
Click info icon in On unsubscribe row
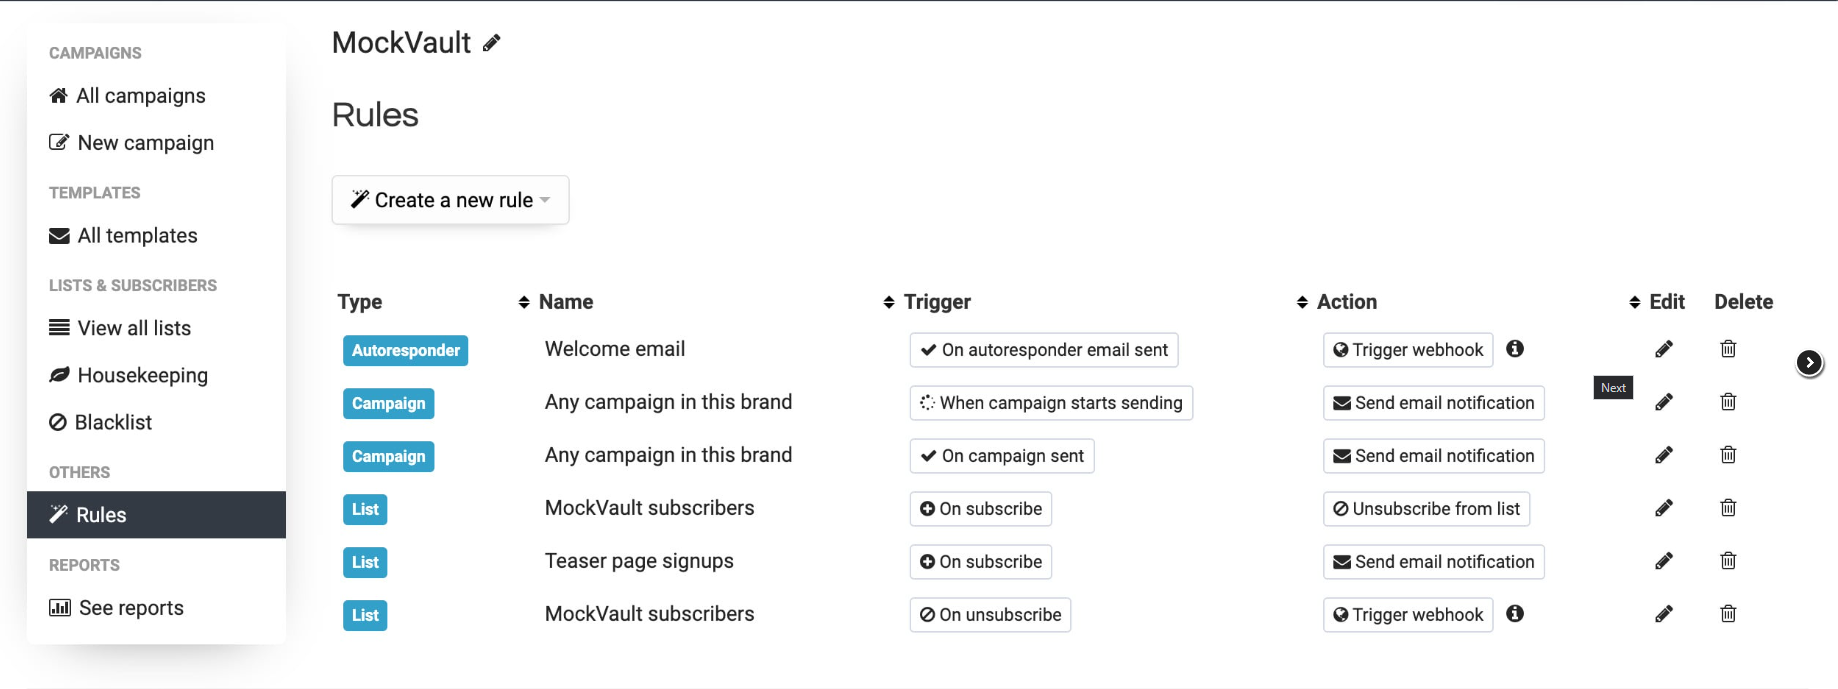tap(1515, 614)
